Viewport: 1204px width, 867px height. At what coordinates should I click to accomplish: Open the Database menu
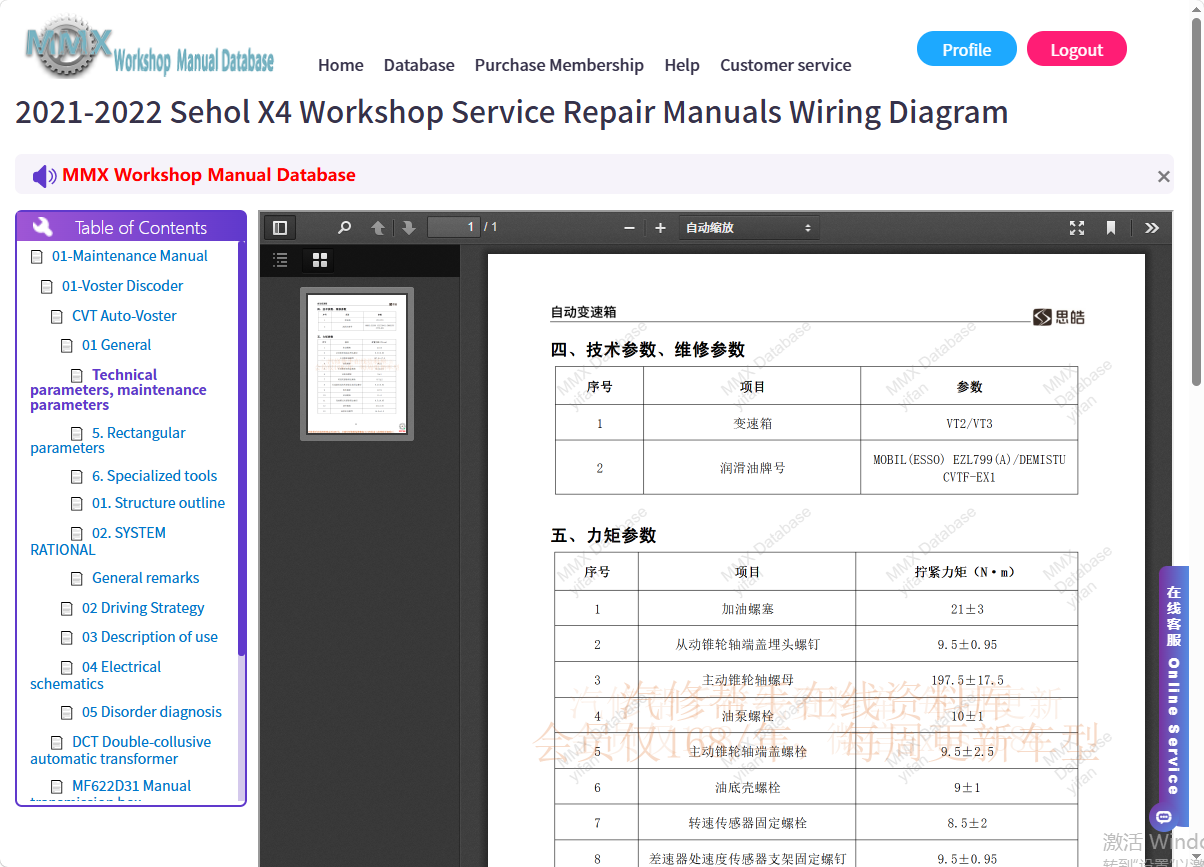pyautogui.click(x=419, y=65)
